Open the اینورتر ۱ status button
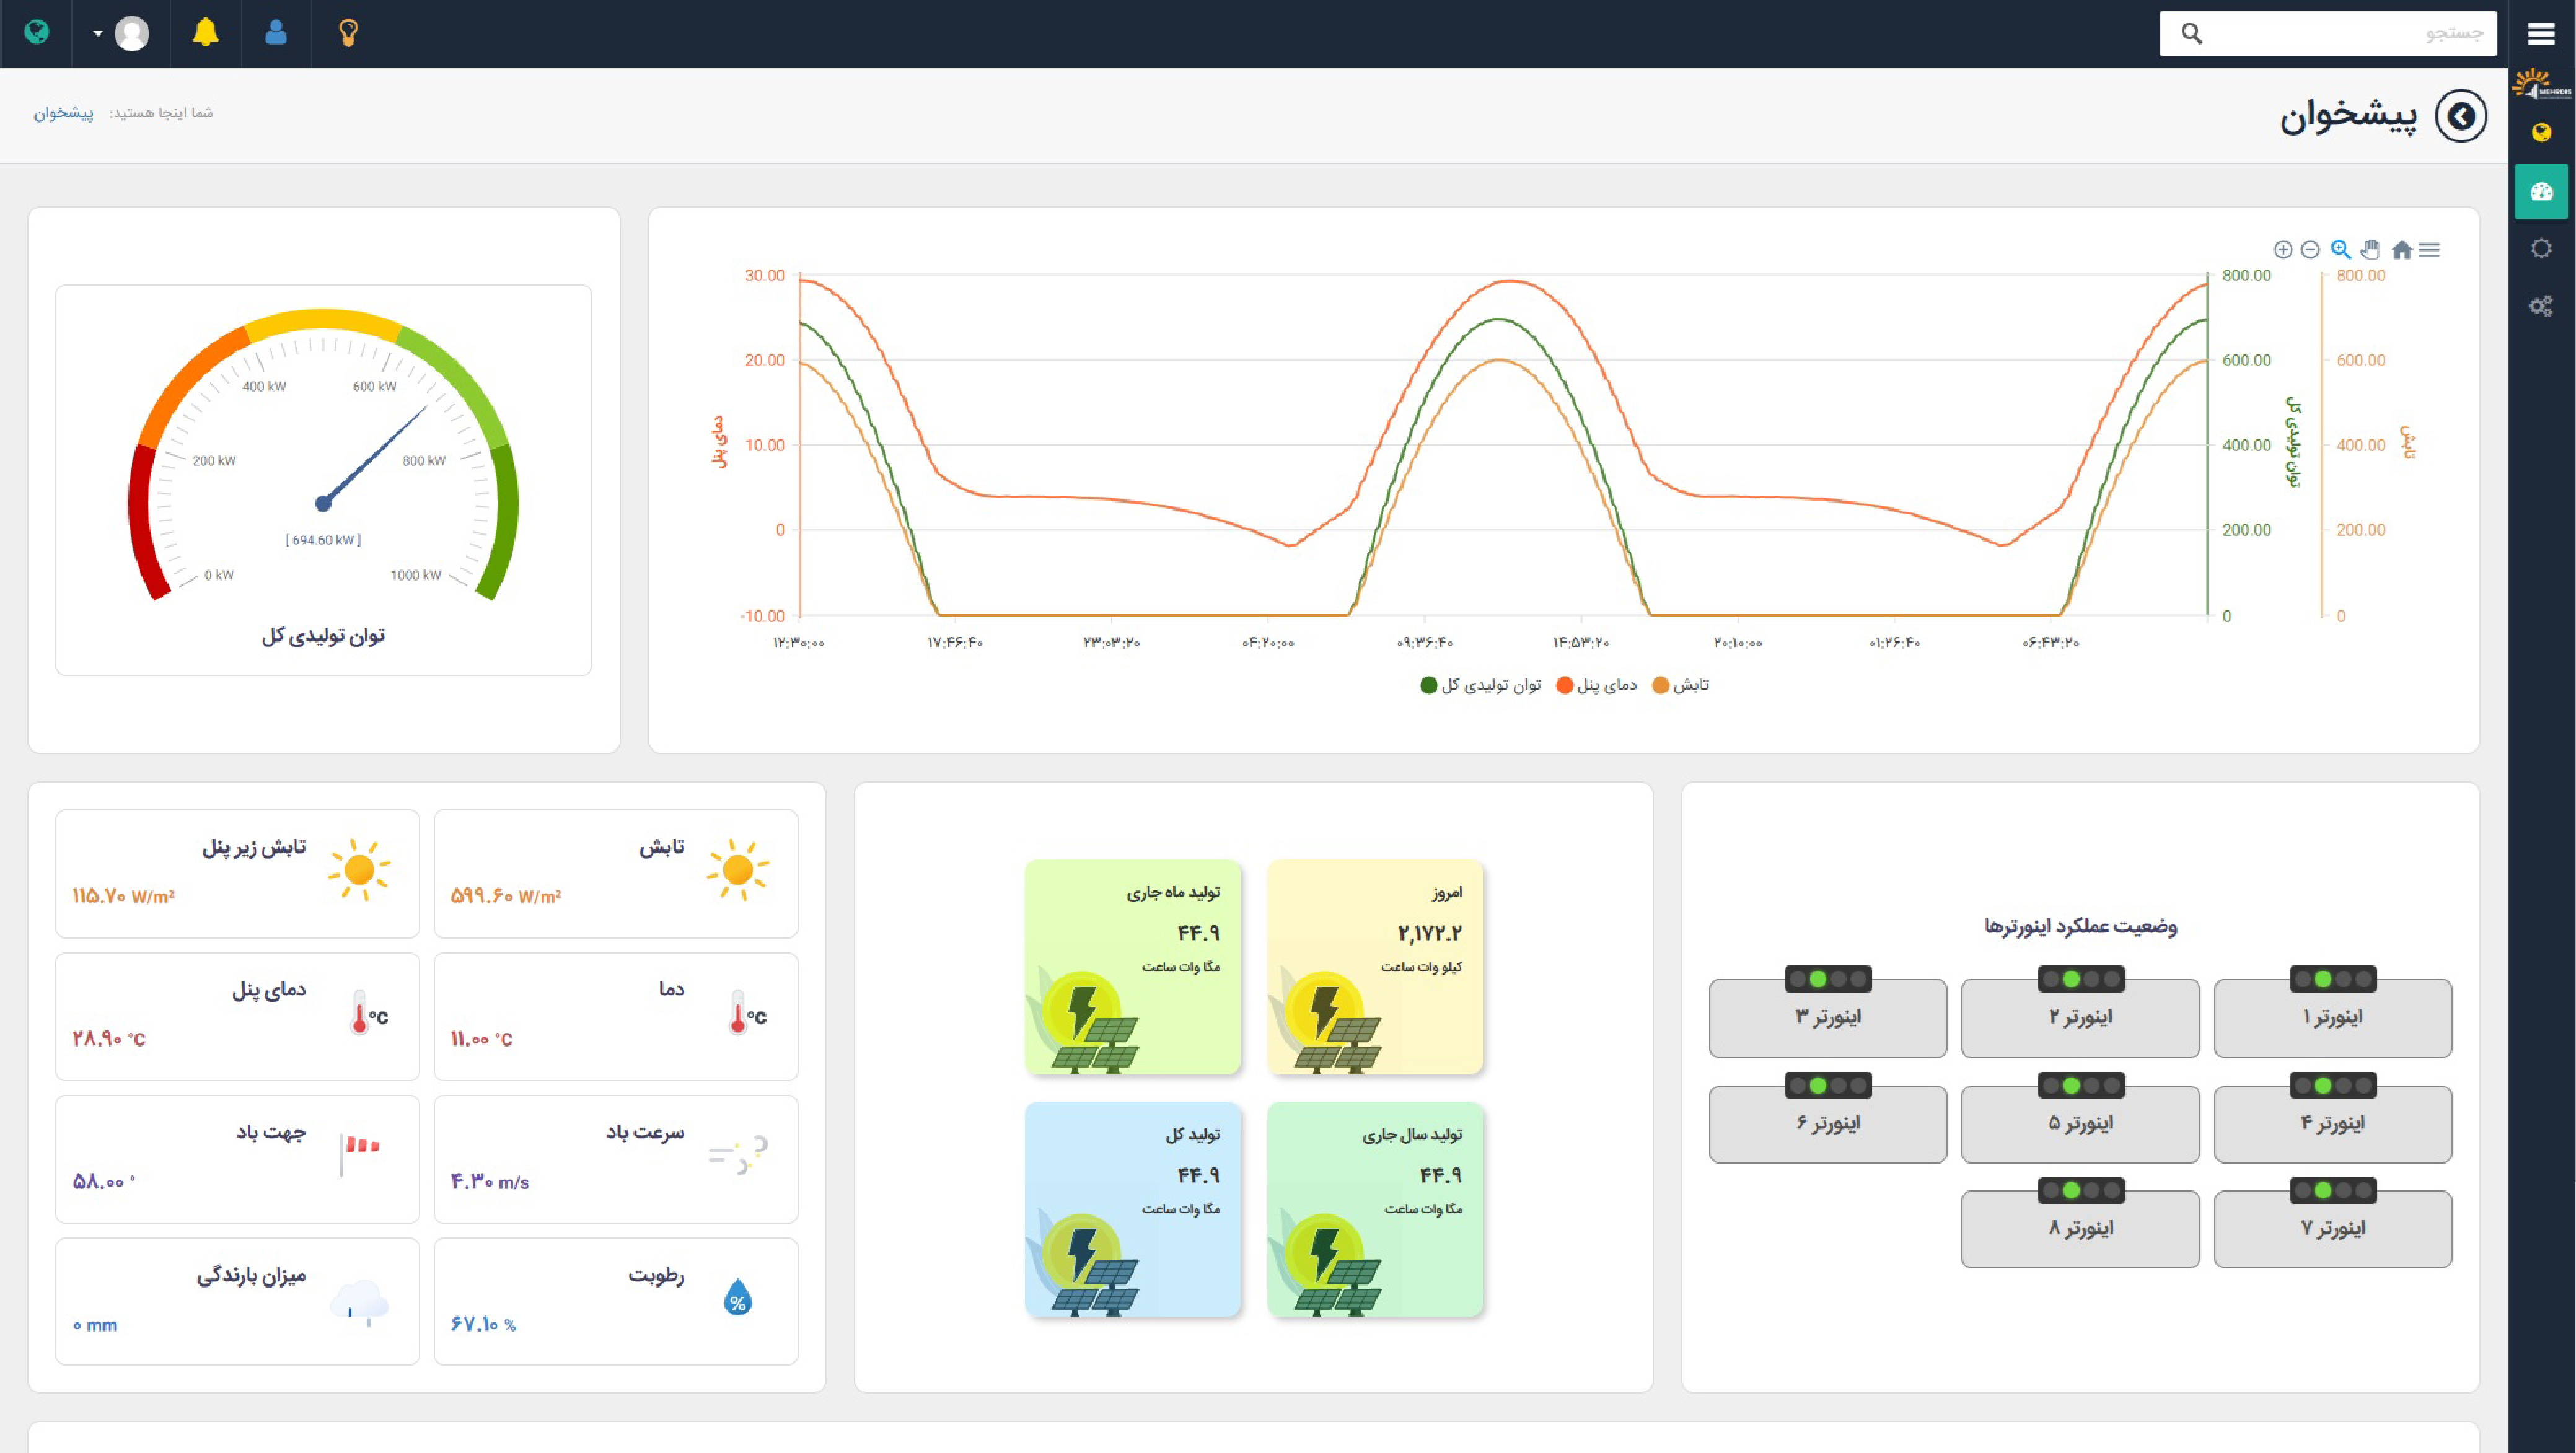2576x1453 pixels. 2332,1017
